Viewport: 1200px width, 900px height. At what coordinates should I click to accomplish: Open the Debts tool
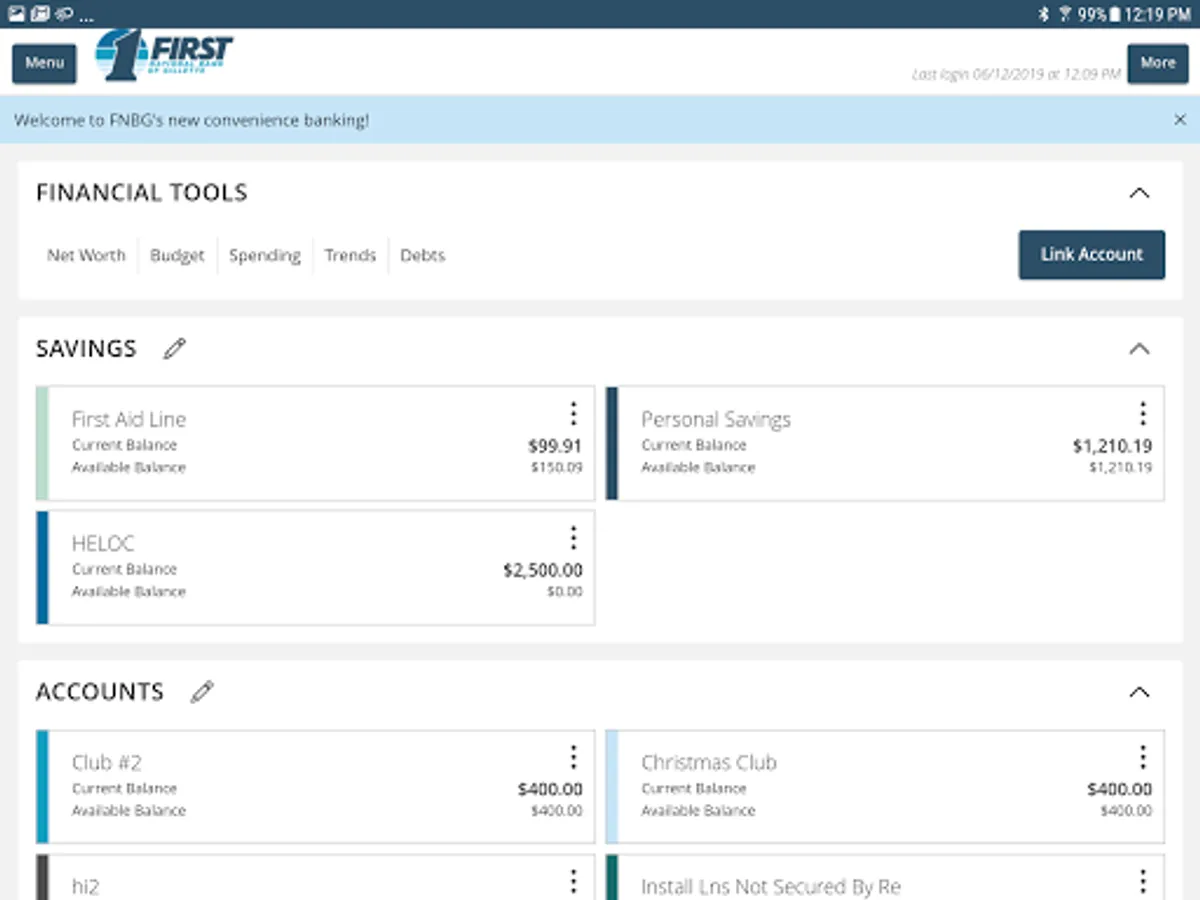pyautogui.click(x=422, y=255)
